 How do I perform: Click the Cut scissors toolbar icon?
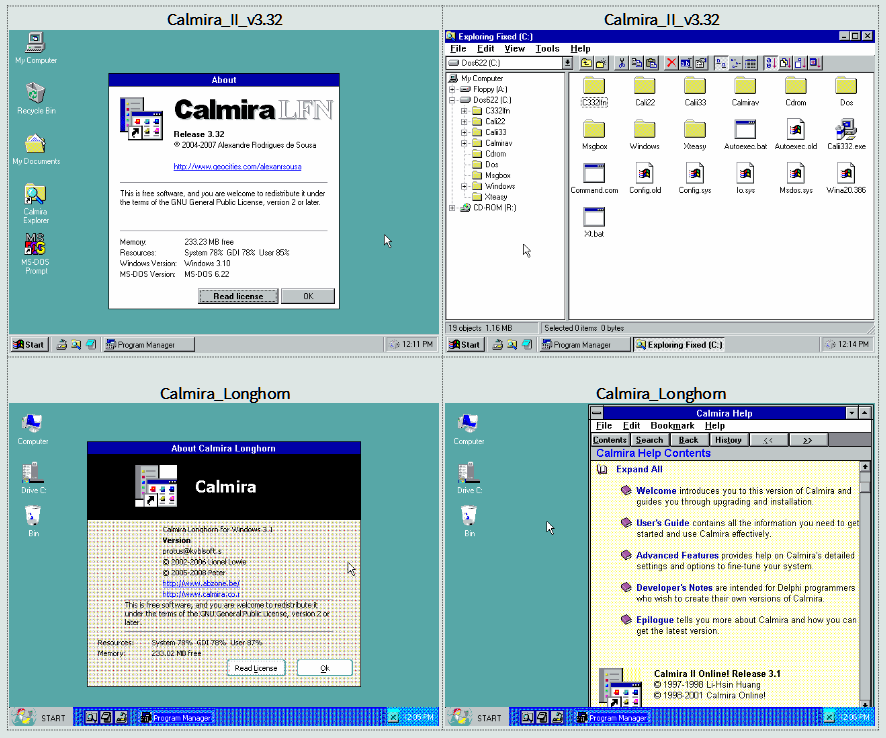tap(622, 63)
